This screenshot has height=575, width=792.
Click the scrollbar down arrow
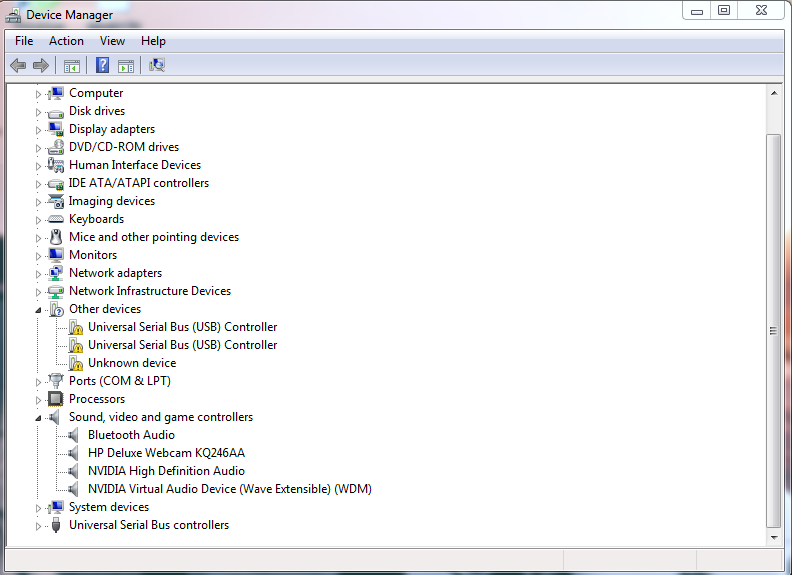tap(774, 538)
